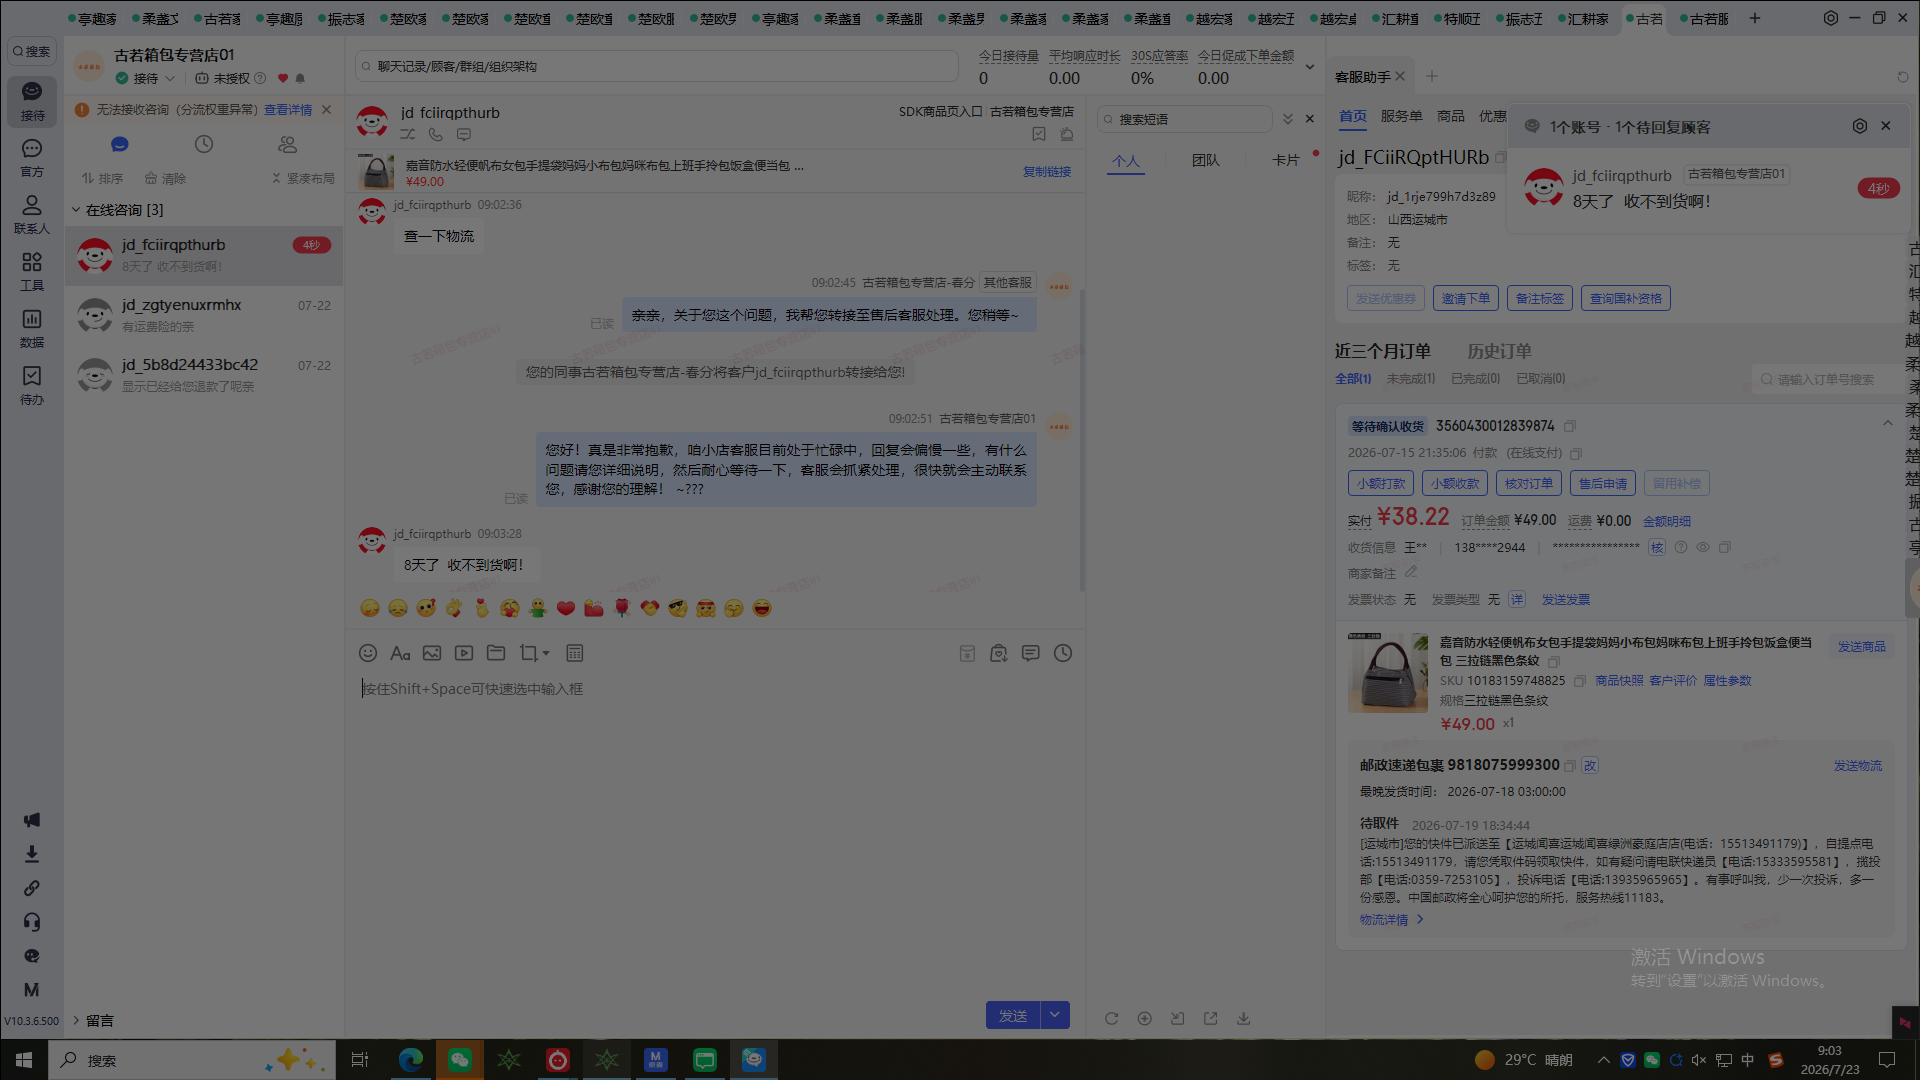
Task: Open the 官方 official messages sidebar section
Action: click(x=32, y=158)
